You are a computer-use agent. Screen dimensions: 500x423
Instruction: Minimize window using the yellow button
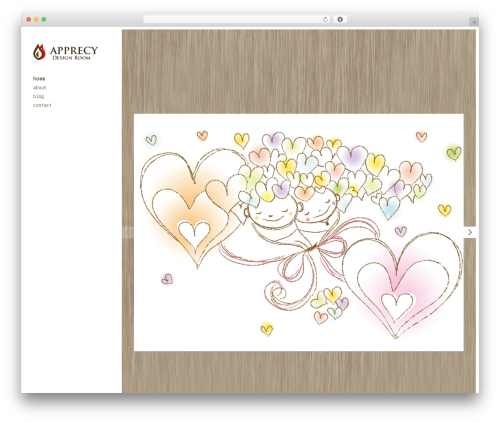36,19
